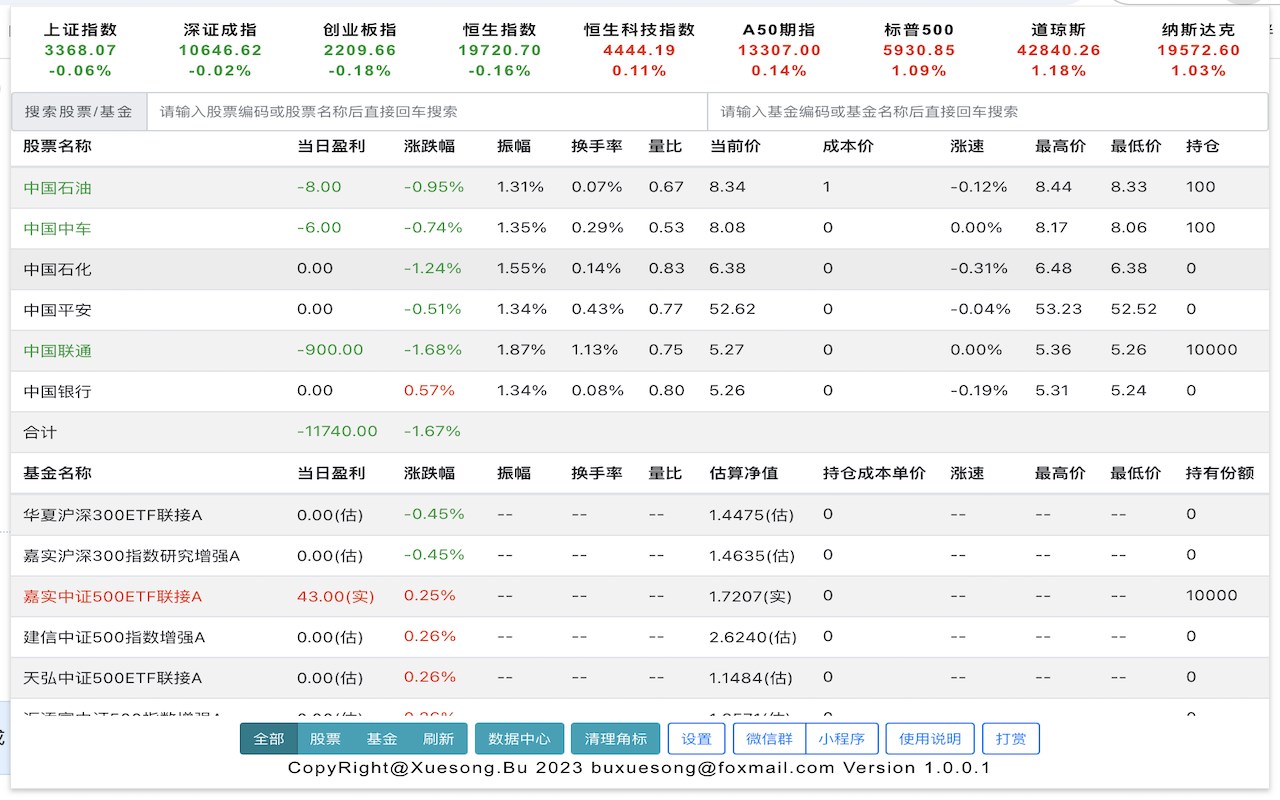Select the 中国石化 stock name
Screen dimensions: 1280x800
click(x=57, y=269)
